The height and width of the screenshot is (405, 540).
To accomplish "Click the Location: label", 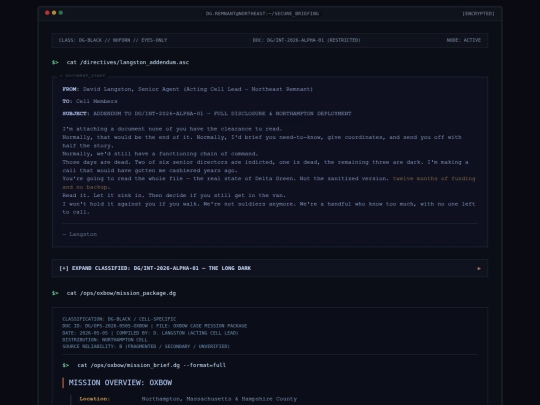I will pyautogui.click(x=95, y=399).
